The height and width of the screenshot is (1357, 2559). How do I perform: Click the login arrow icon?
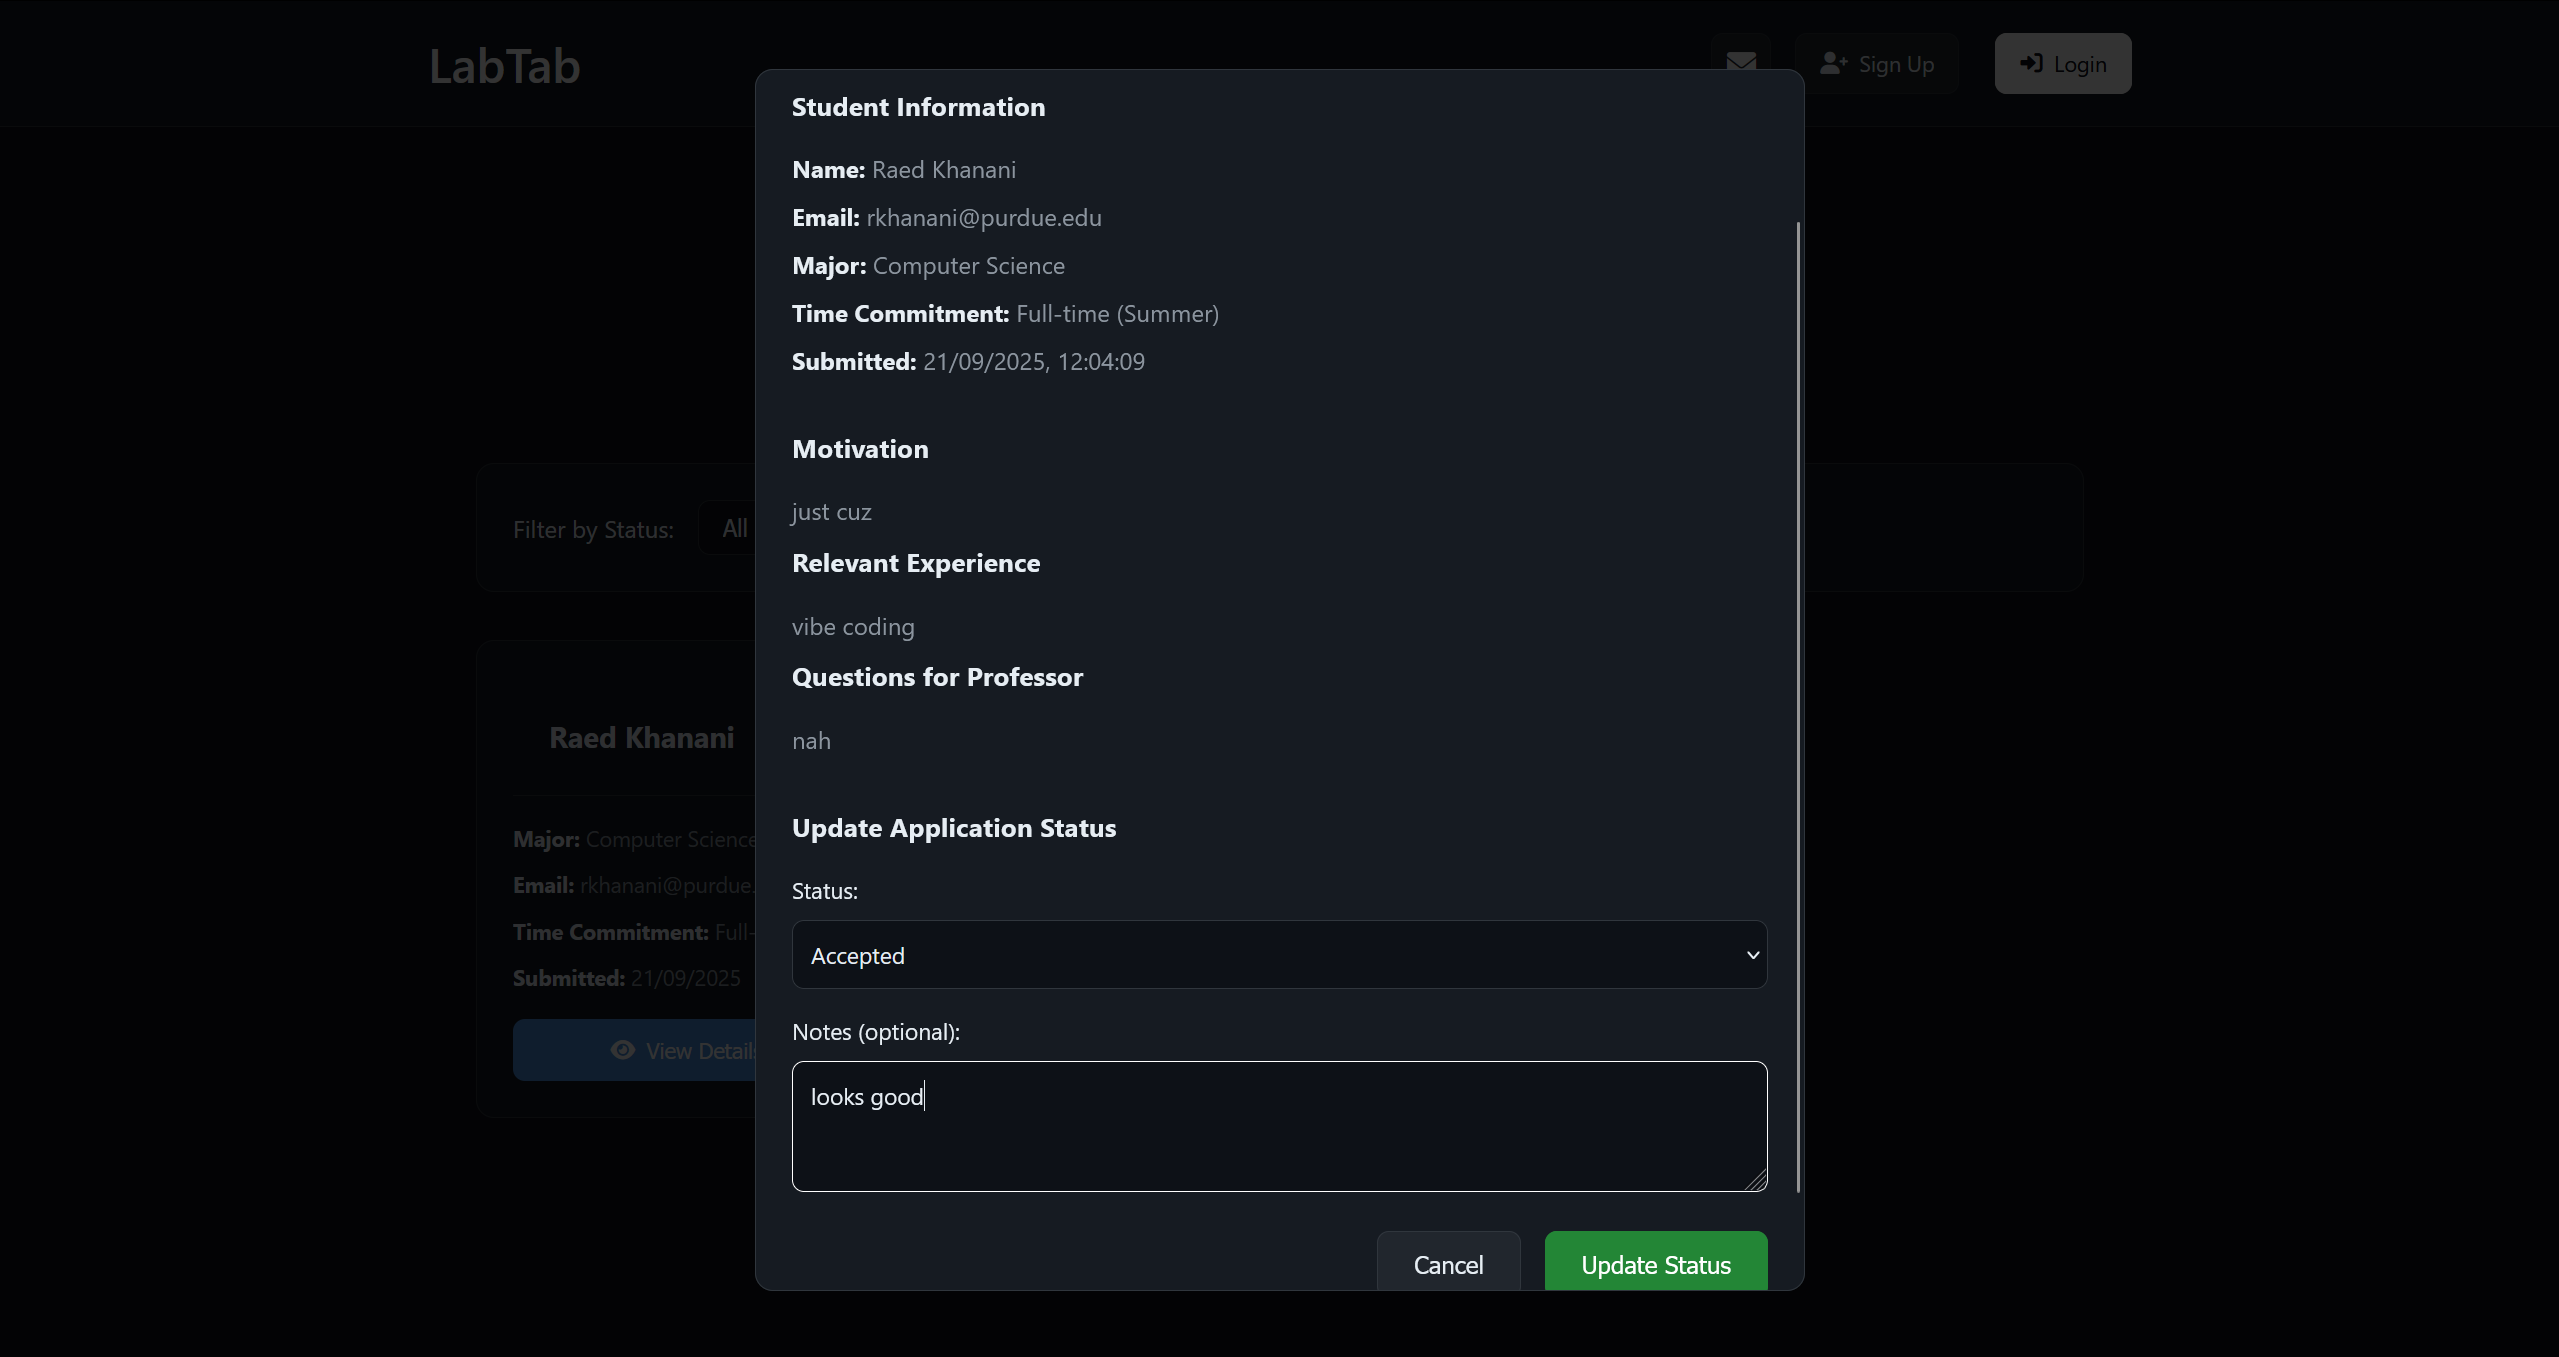2030,64
